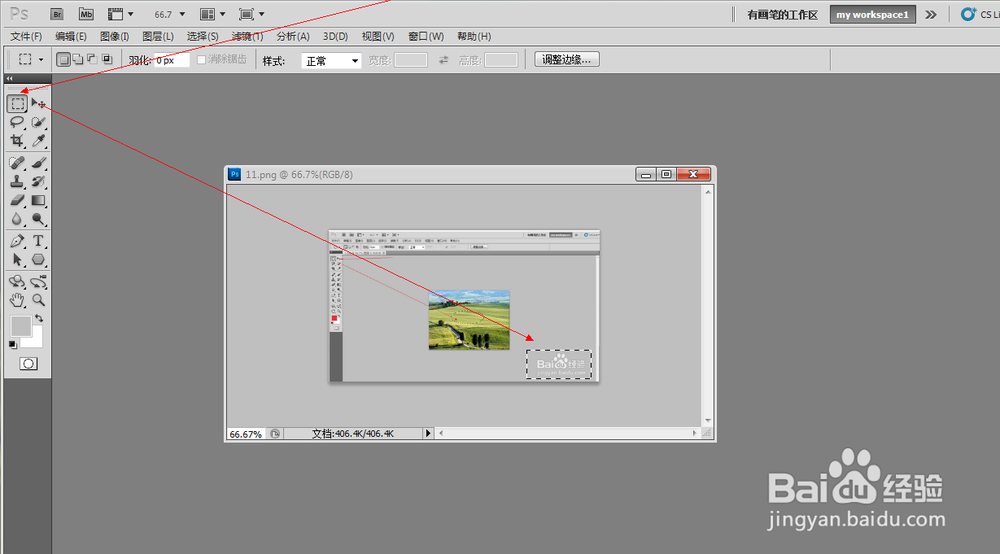Viewport: 1000px width, 554px height.
Task: Select the History Brush tool
Action: (x=38, y=182)
